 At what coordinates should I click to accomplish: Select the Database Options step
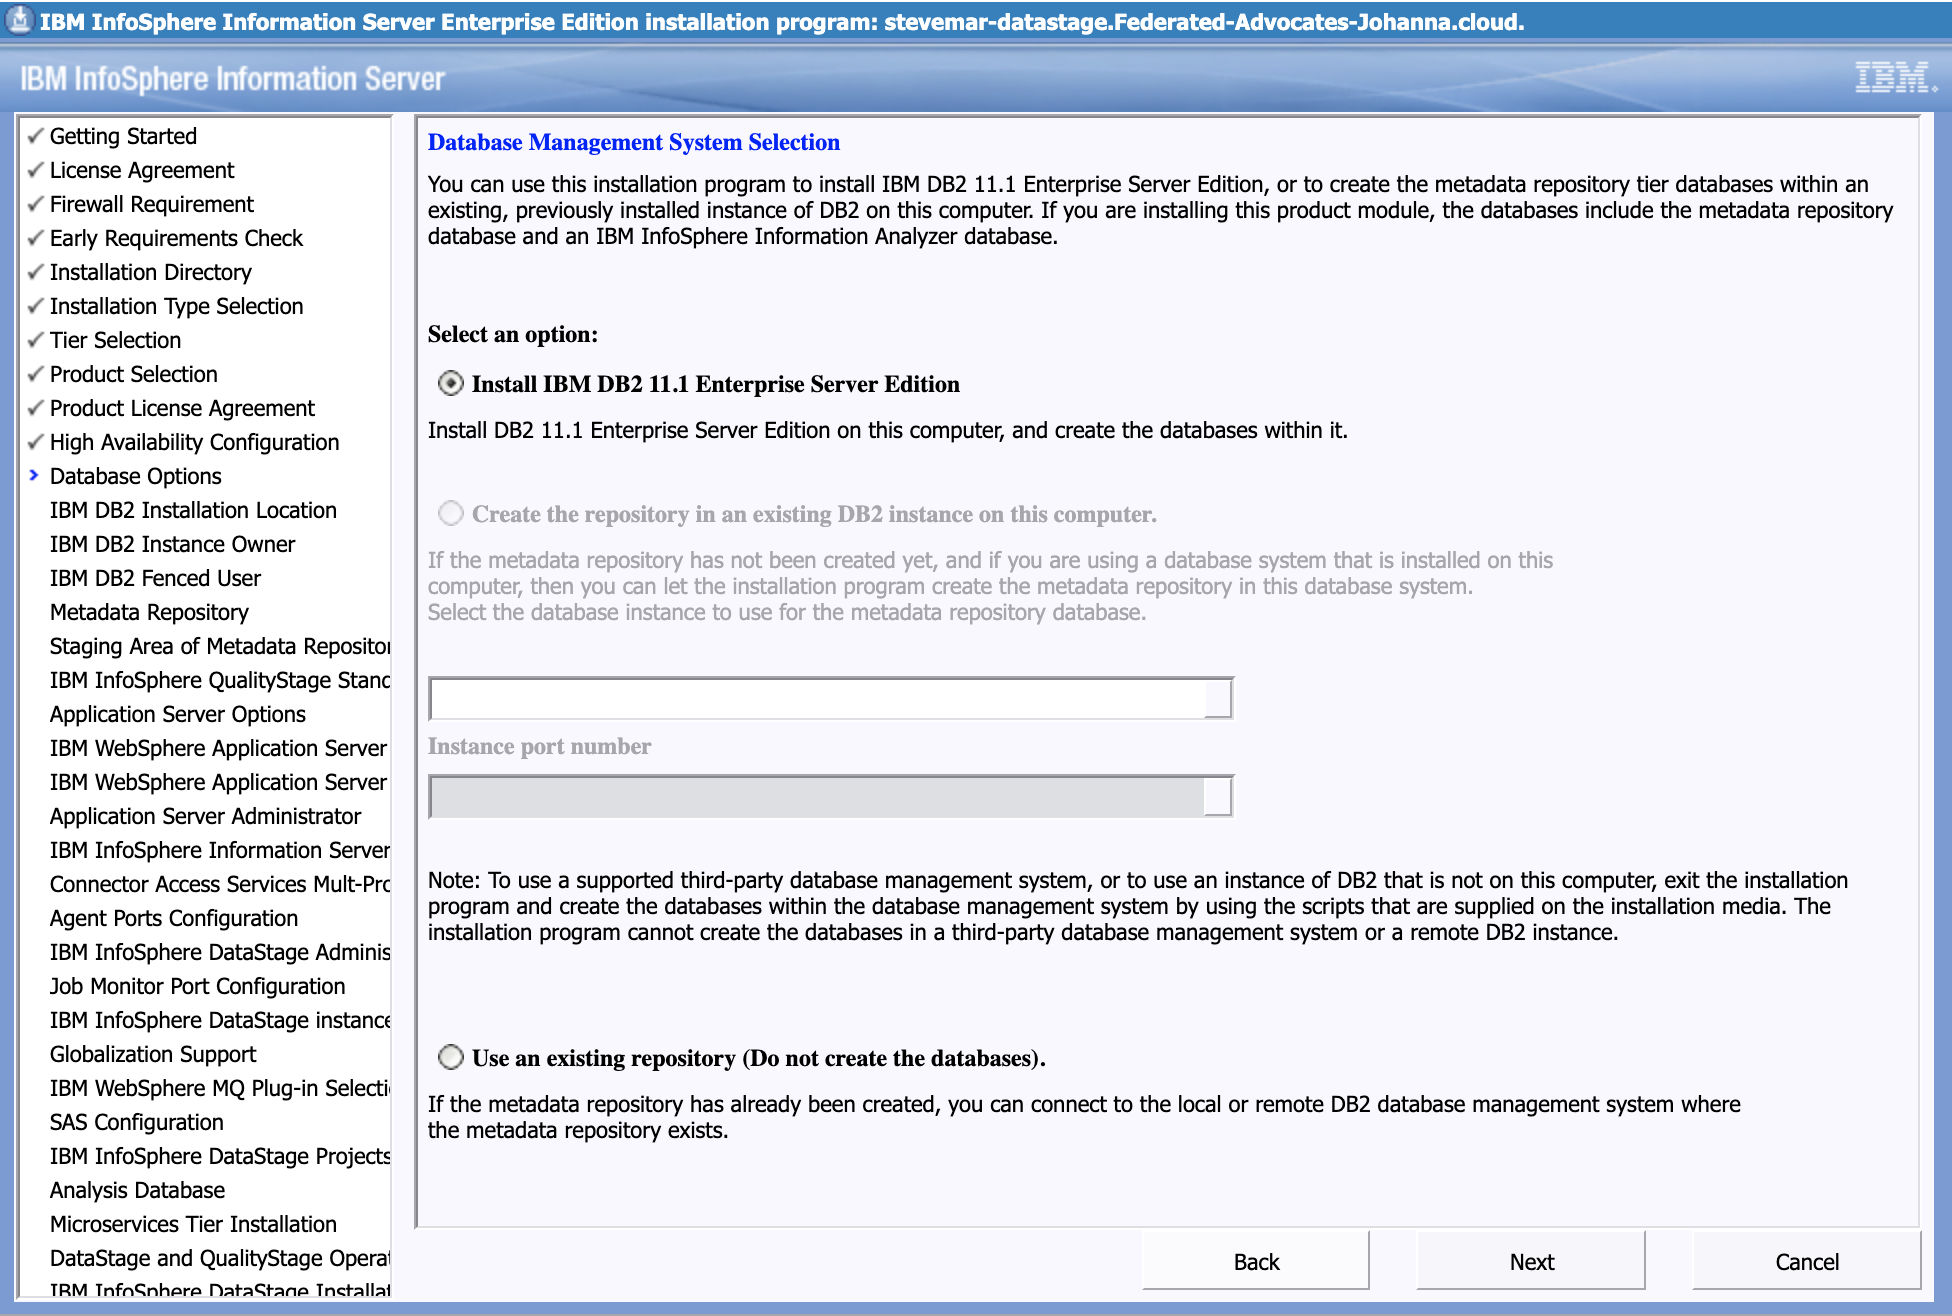(136, 476)
